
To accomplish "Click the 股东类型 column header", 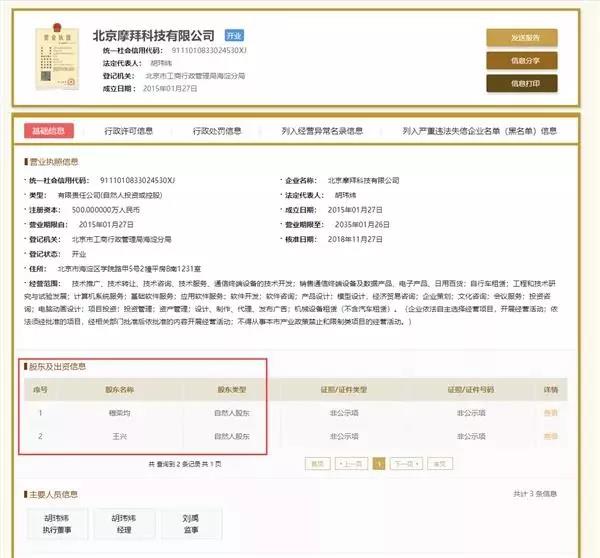I will pyautogui.click(x=232, y=390).
